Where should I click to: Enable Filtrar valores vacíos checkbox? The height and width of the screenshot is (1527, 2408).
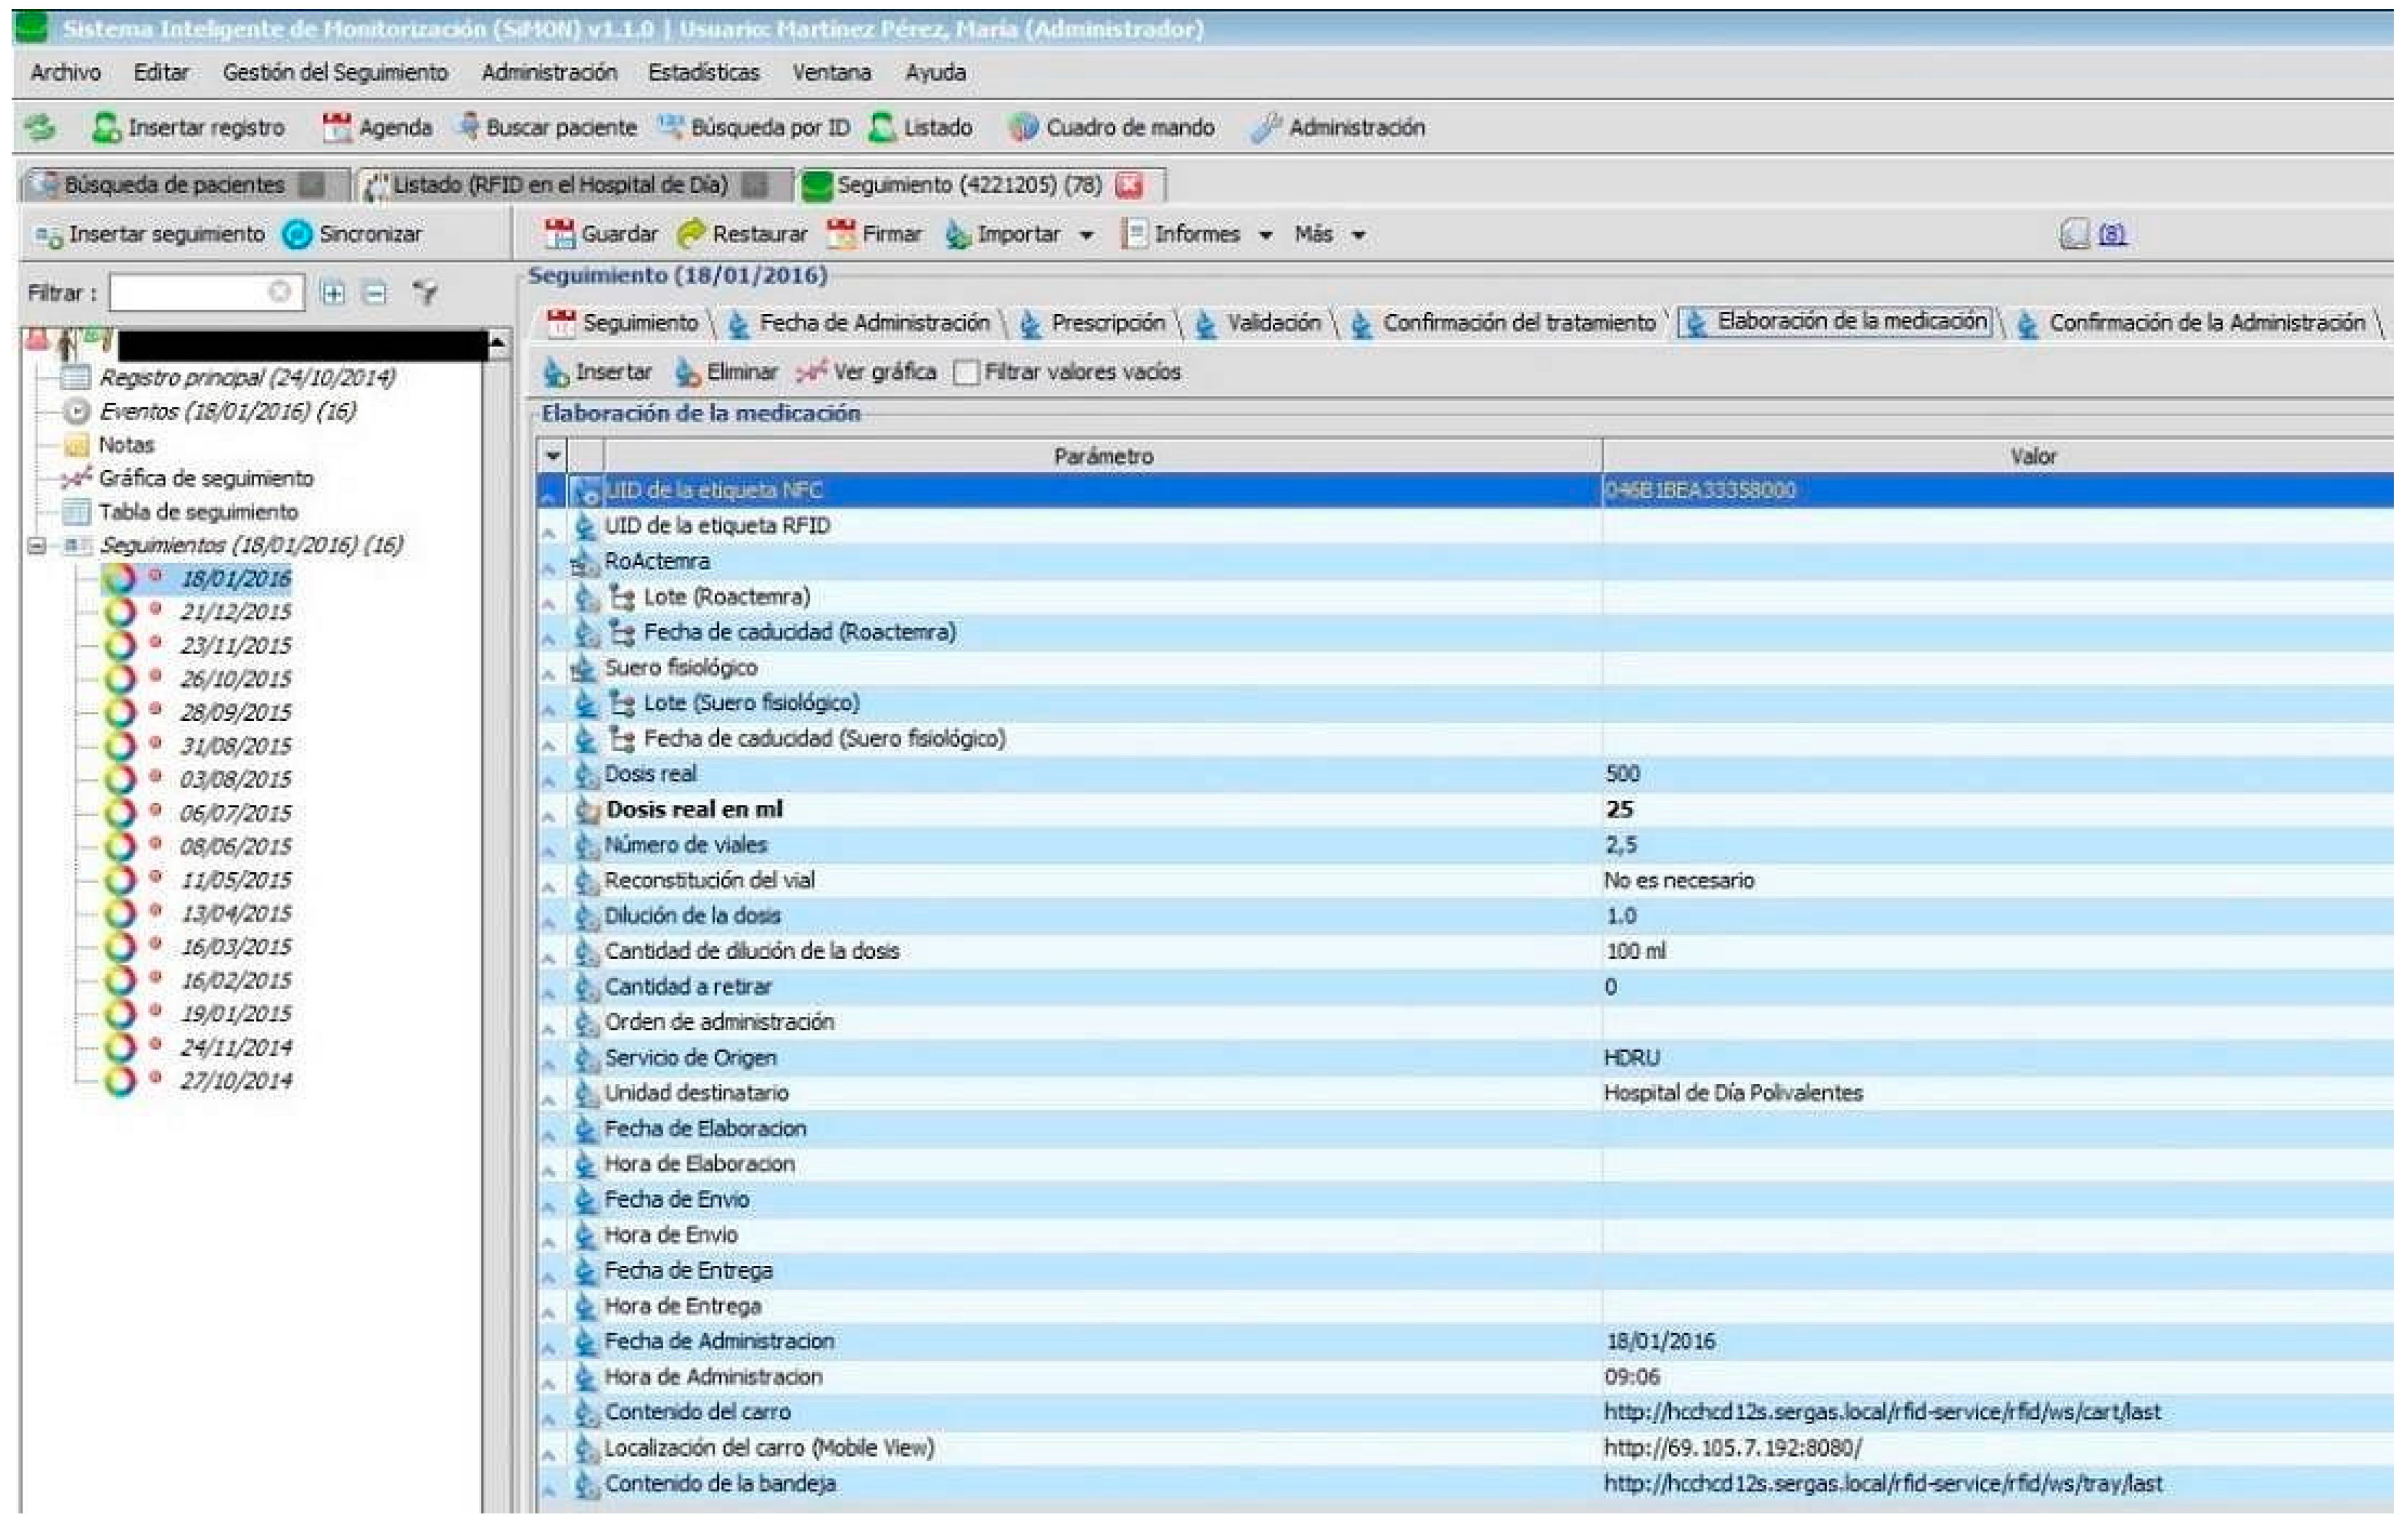point(966,372)
